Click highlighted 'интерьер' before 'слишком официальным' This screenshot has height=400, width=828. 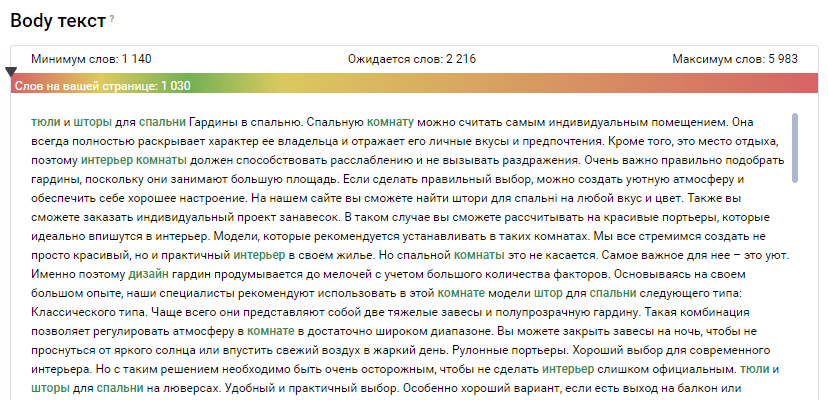(568, 369)
